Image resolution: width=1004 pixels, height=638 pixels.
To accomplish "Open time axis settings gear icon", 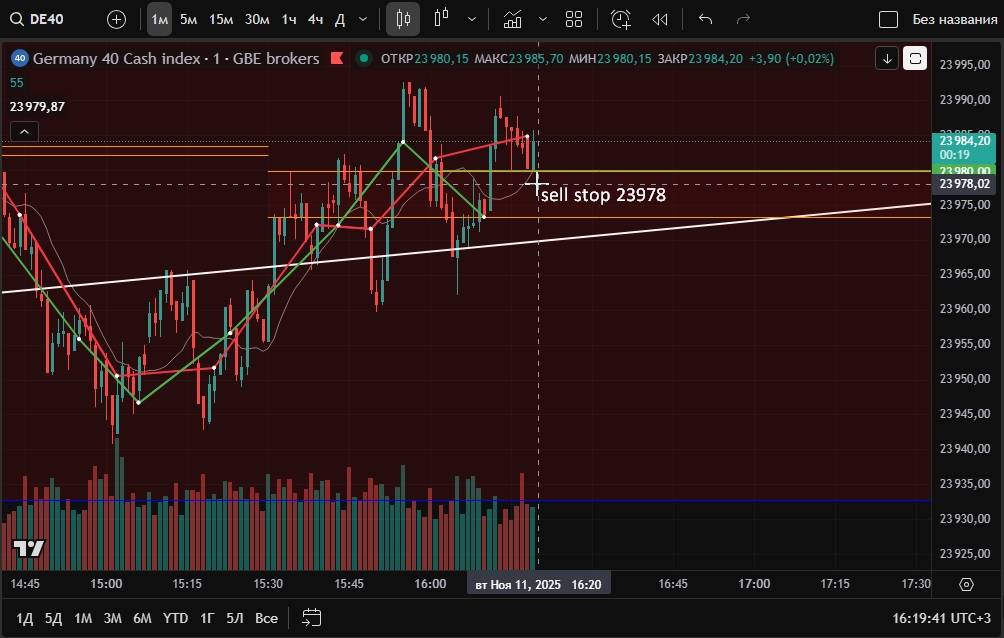I will [966, 584].
